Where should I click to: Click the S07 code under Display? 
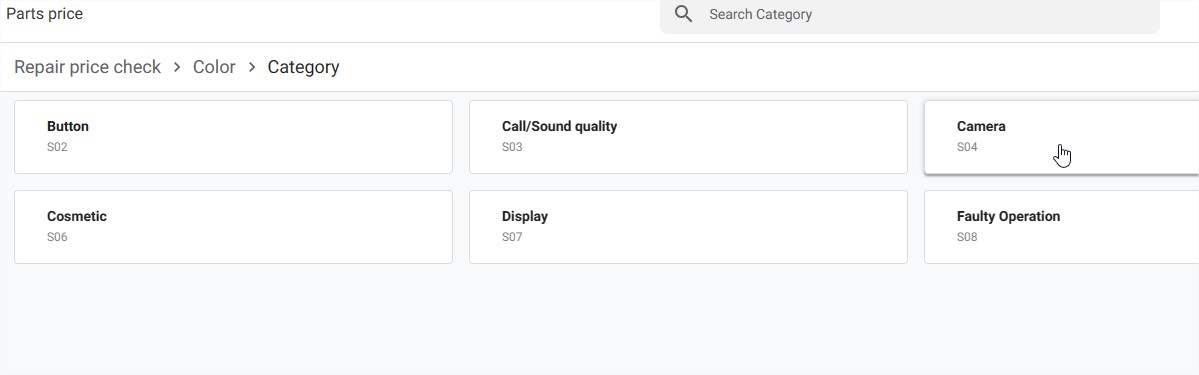512,237
